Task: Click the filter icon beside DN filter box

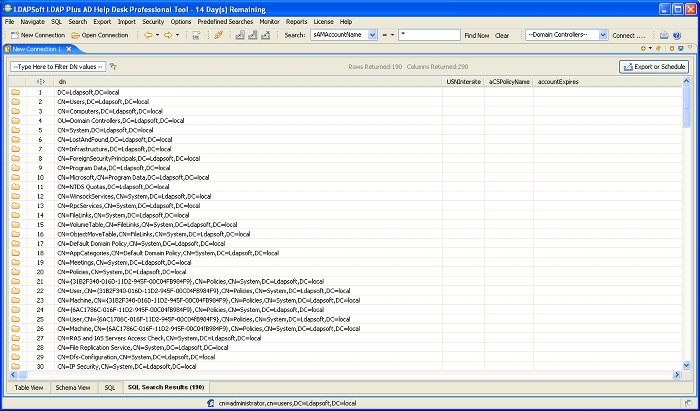Action: 113,66
